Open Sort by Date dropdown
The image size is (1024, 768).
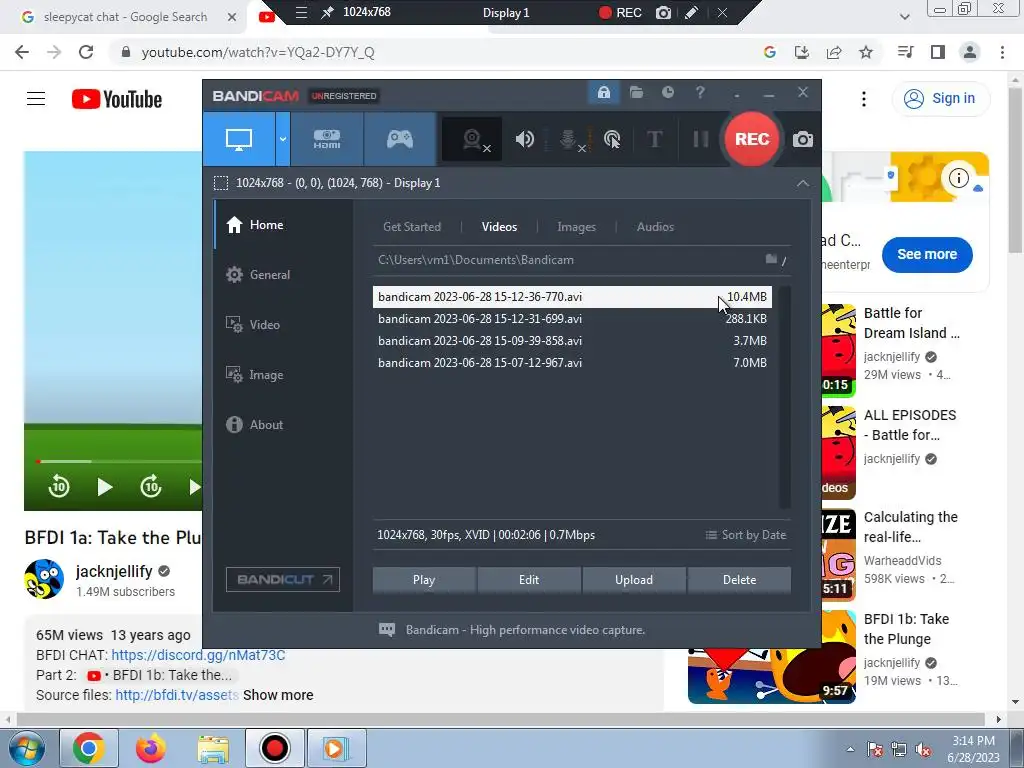[x=746, y=535]
